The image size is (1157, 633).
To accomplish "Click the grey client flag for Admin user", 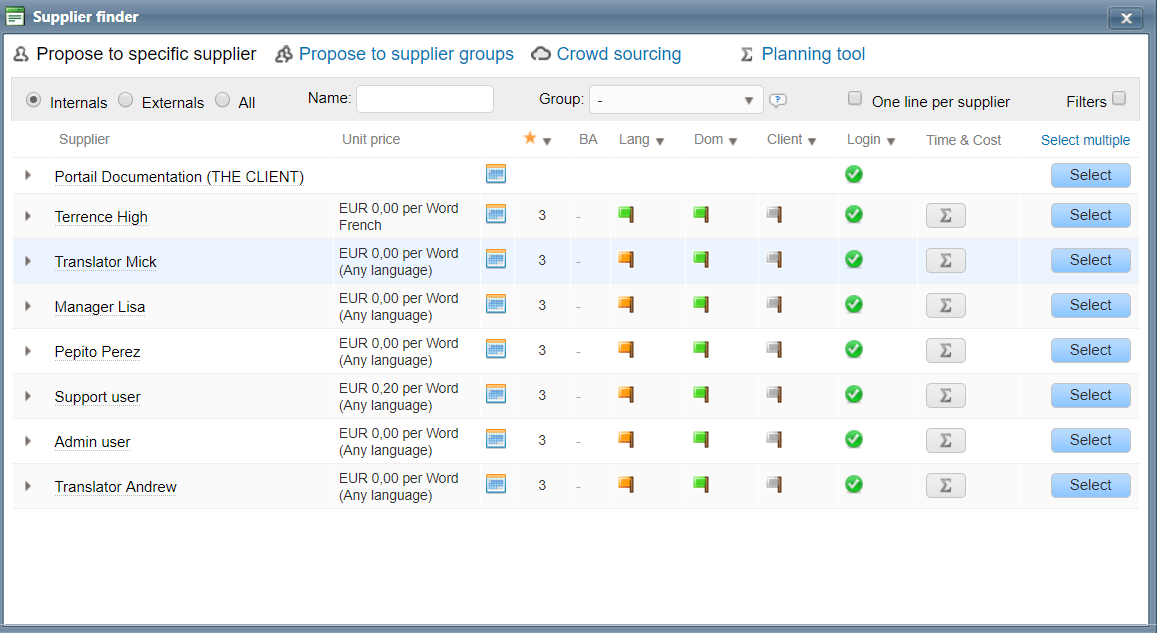I will pyautogui.click(x=773, y=439).
